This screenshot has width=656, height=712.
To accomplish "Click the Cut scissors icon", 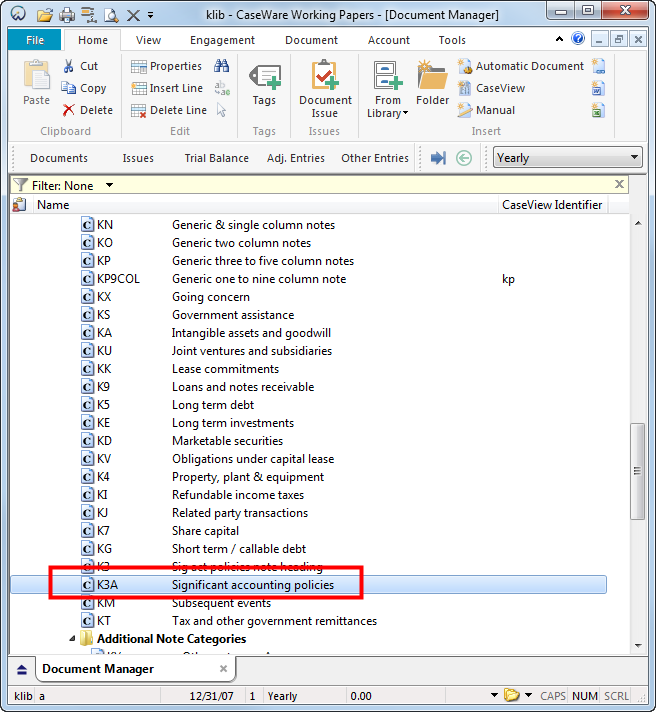I will pyautogui.click(x=69, y=66).
